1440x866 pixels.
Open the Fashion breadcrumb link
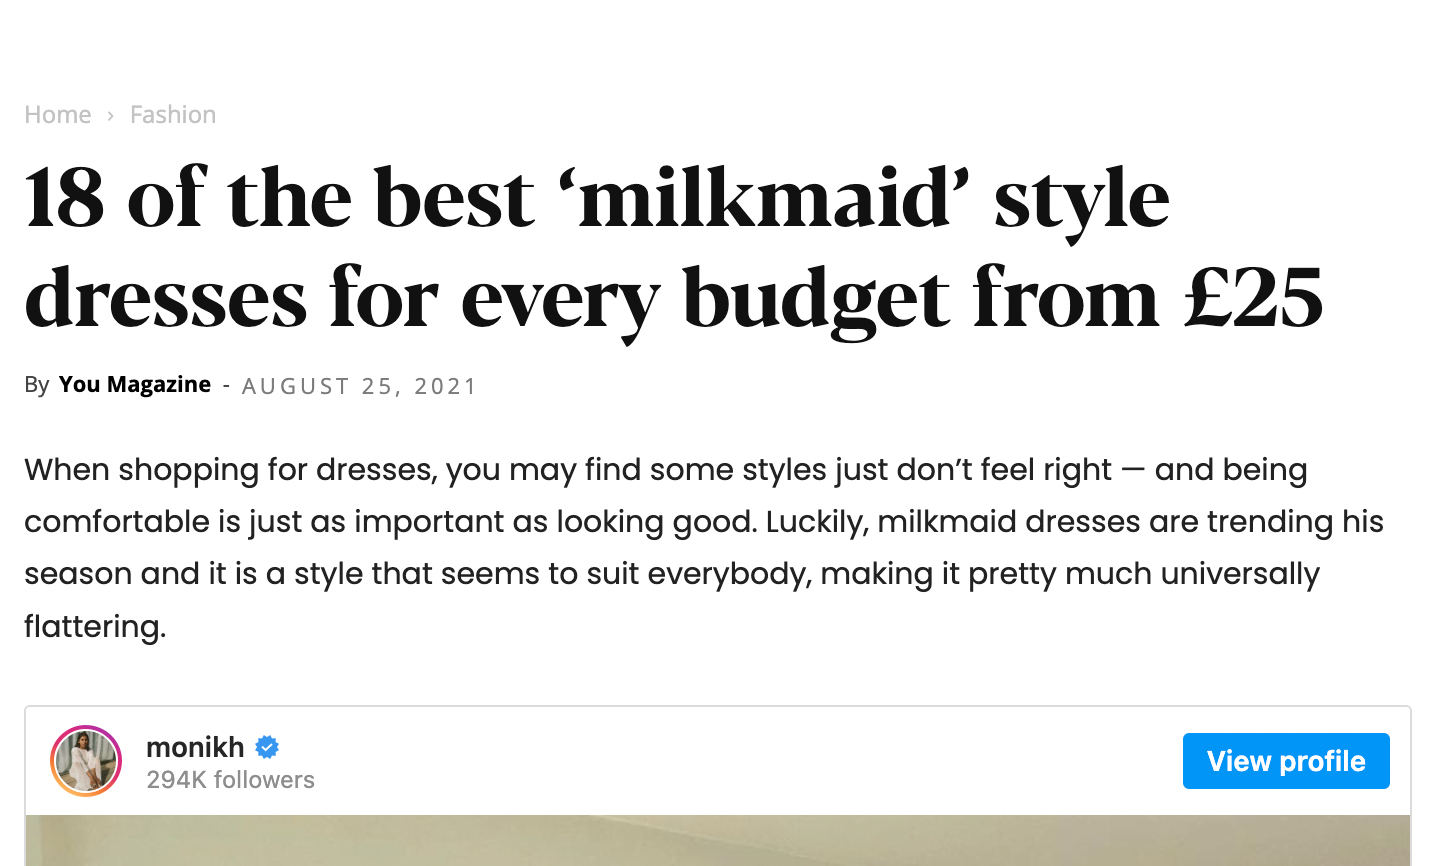click(x=172, y=115)
